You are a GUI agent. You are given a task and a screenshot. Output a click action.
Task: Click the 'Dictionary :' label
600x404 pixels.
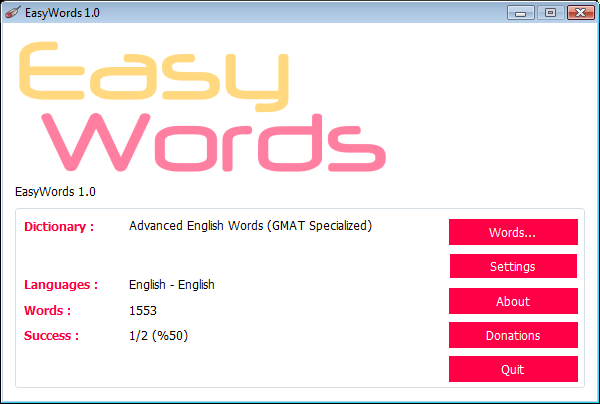pos(59,226)
